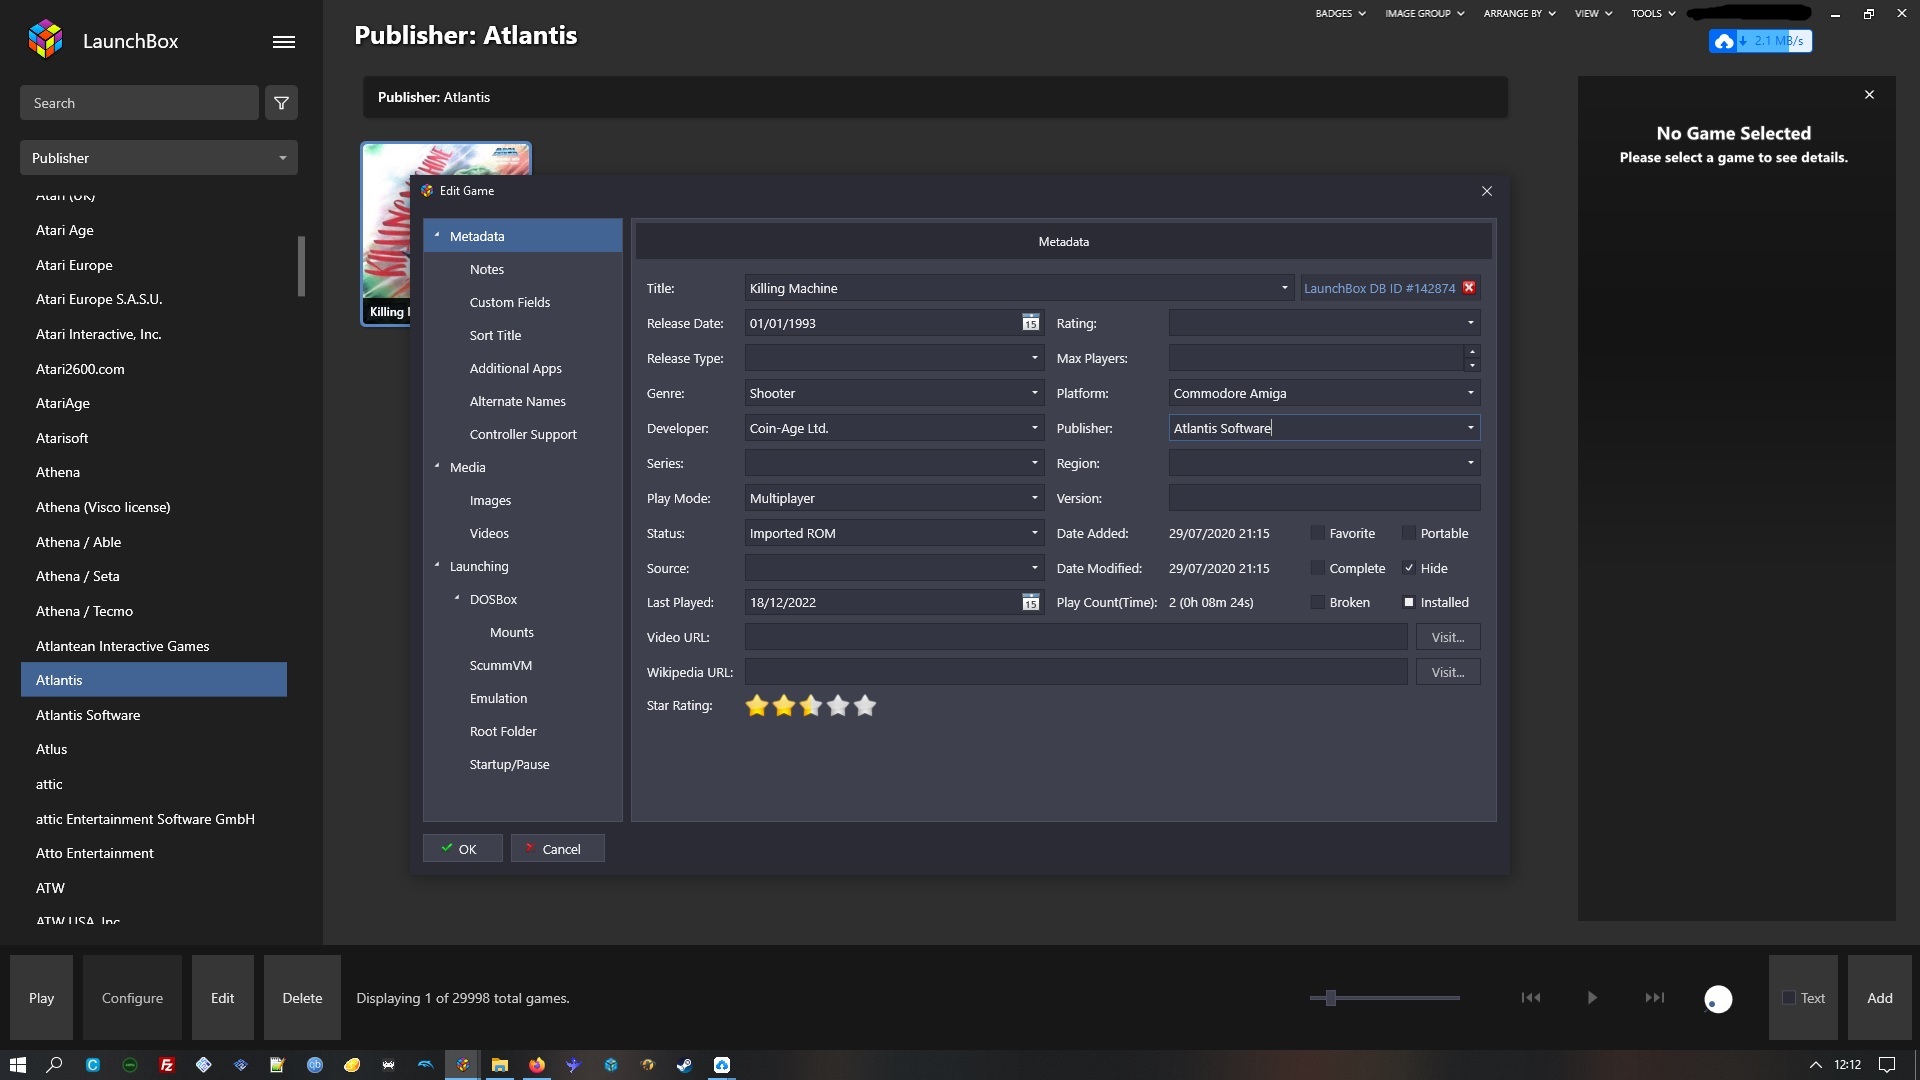Open the Dolphin emulator taskbar icon
Screen dimensions: 1920x1080
coord(426,1065)
